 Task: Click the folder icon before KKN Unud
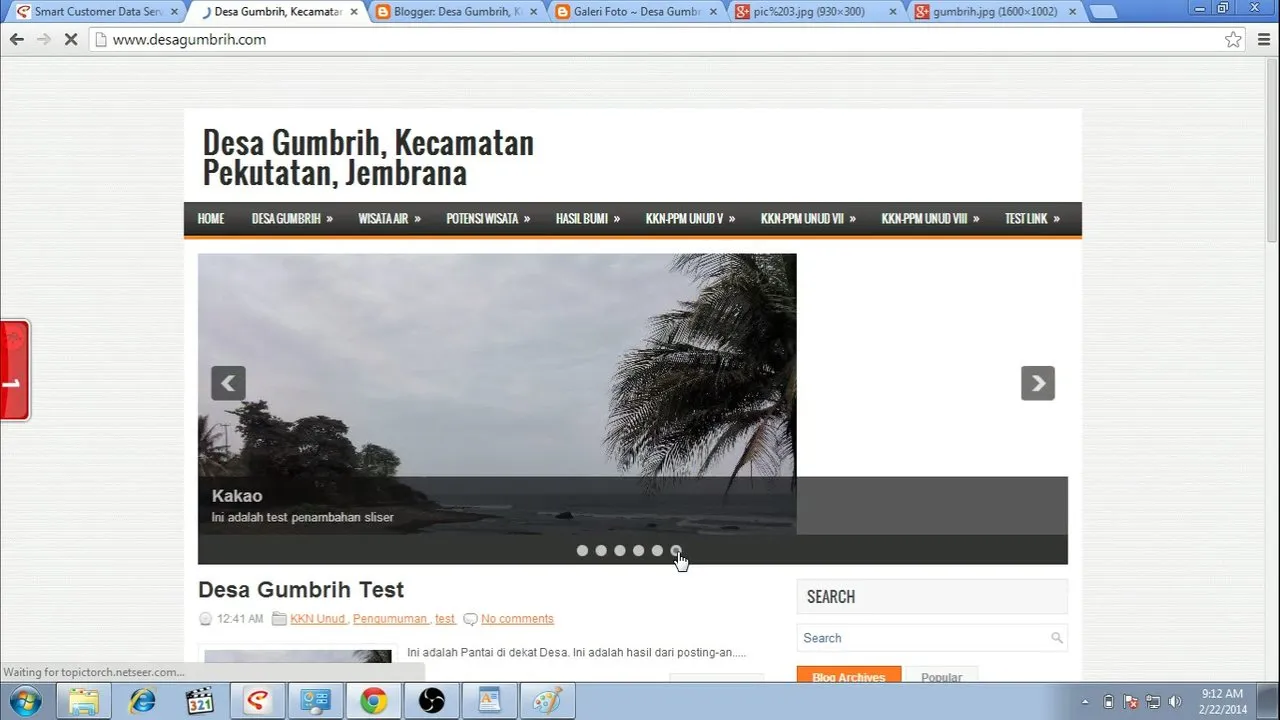pos(280,619)
